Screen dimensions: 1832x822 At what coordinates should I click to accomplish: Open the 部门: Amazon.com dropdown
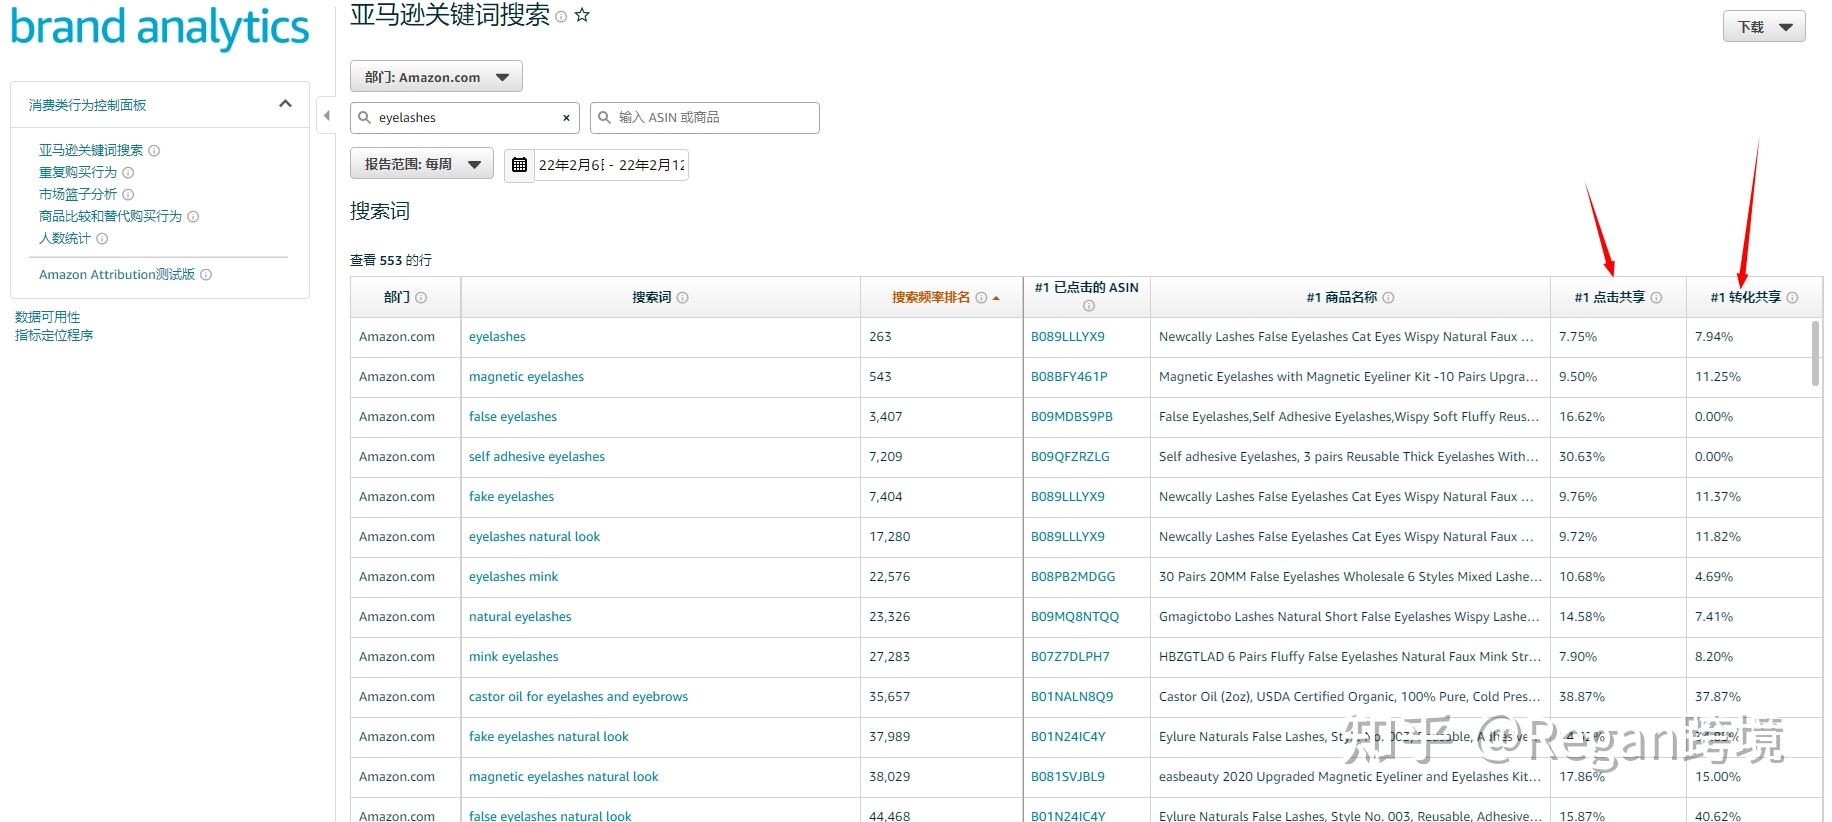(436, 77)
